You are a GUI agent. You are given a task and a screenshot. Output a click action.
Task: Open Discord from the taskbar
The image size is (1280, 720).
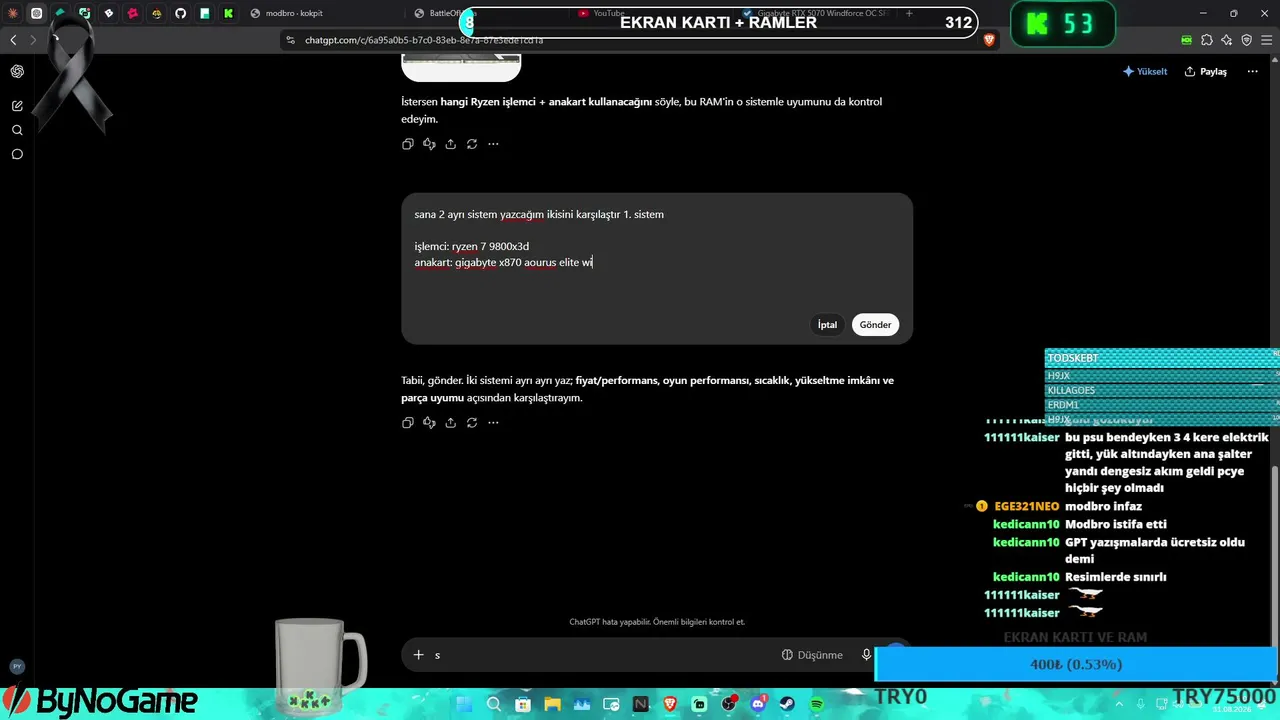758,704
